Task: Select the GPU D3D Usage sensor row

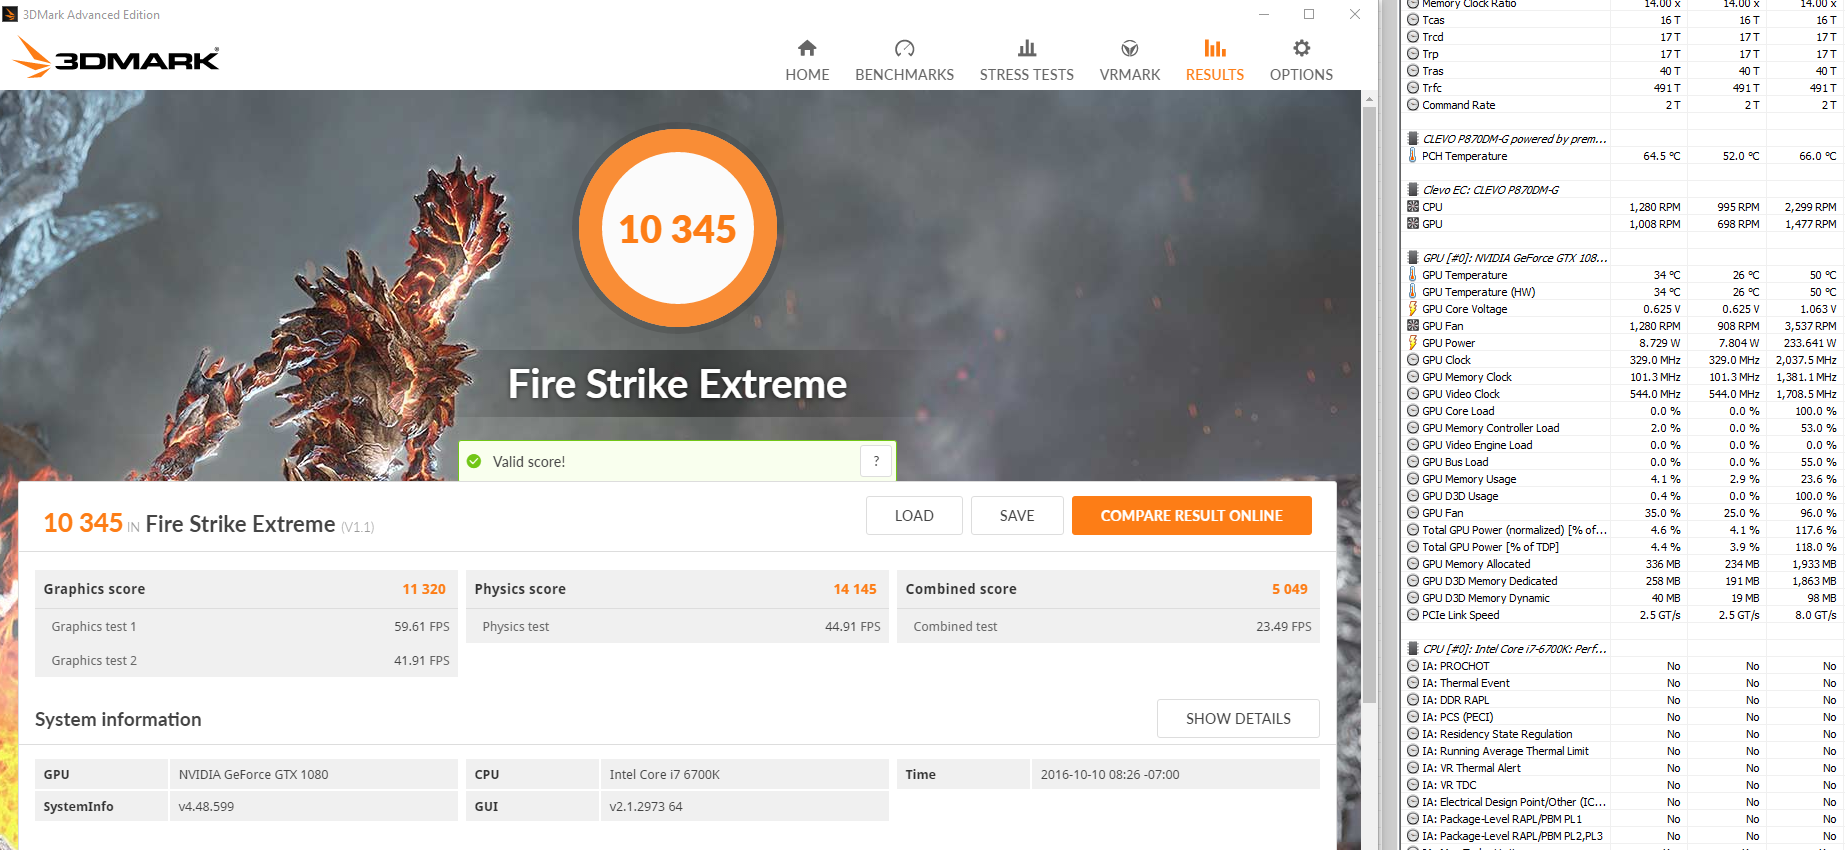Action: coord(1622,495)
